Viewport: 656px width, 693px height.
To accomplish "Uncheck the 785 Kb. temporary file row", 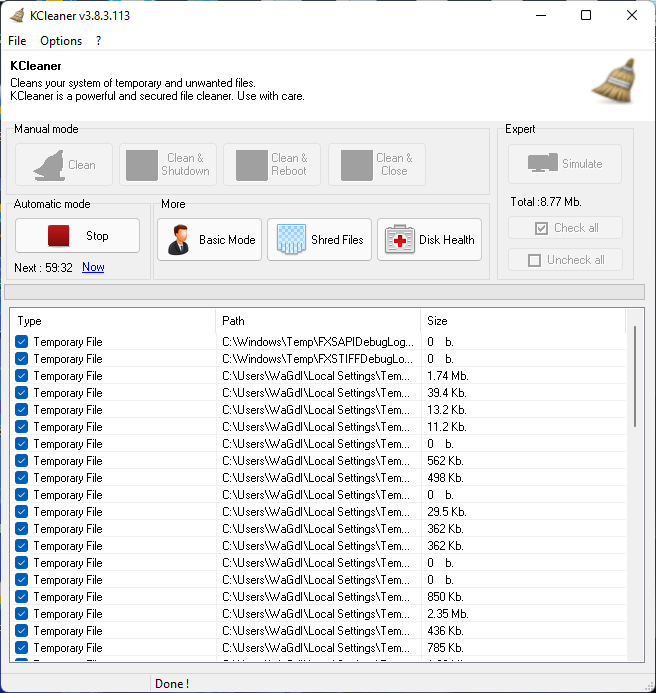I will (x=21, y=647).
